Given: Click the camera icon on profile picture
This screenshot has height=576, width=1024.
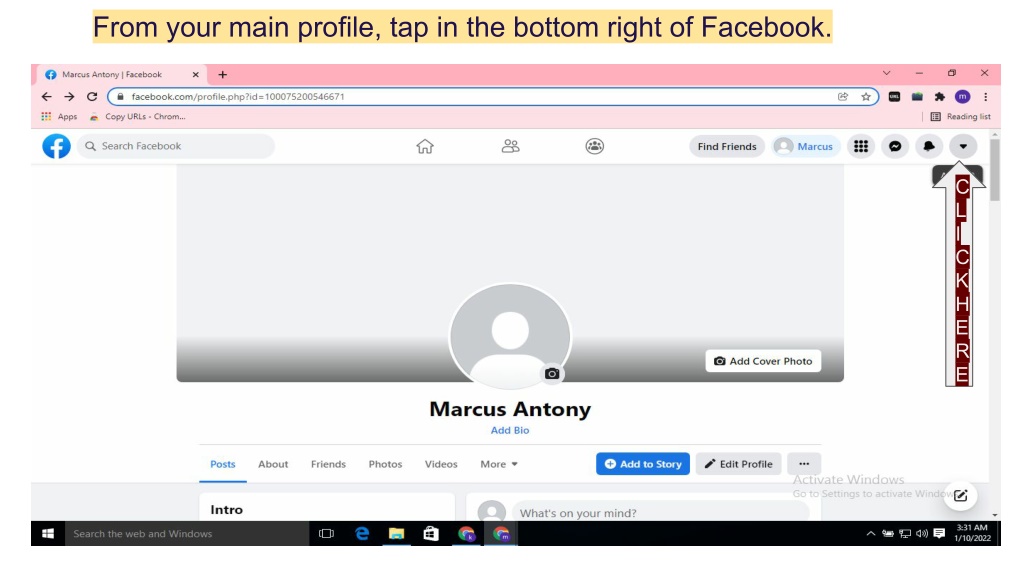Looking at the screenshot, I should tap(552, 374).
